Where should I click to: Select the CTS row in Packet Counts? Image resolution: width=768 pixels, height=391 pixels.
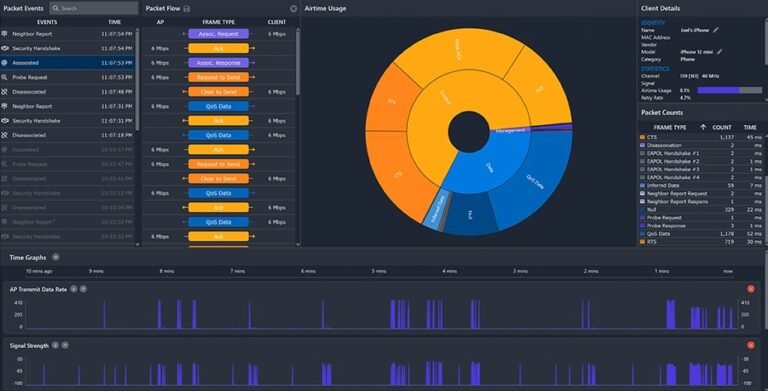point(701,137)
